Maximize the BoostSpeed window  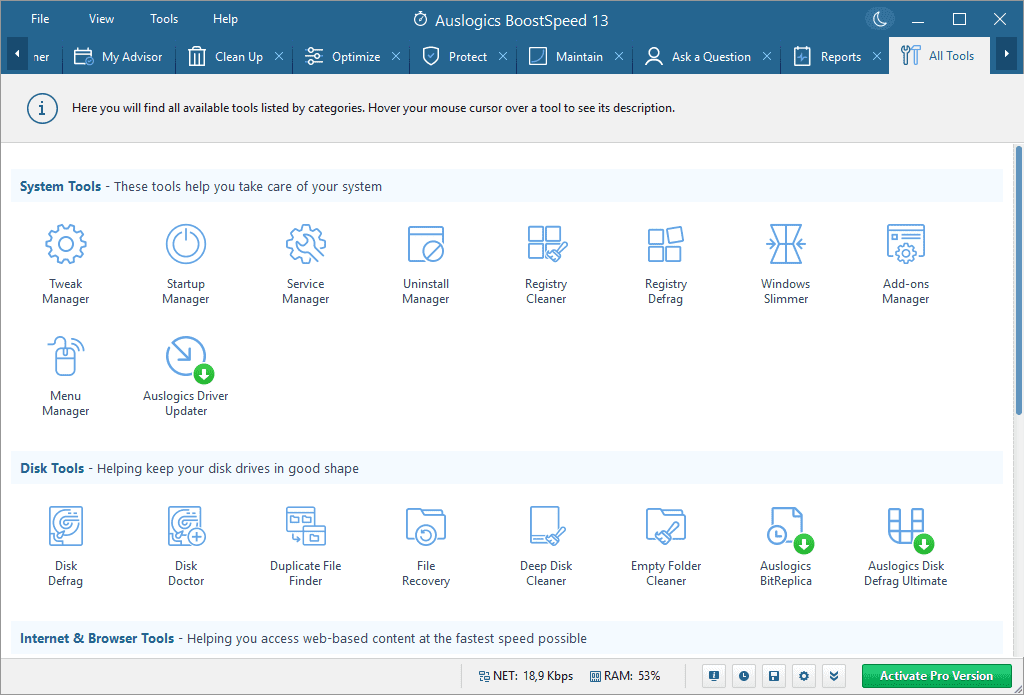click(x=959, y=20)
